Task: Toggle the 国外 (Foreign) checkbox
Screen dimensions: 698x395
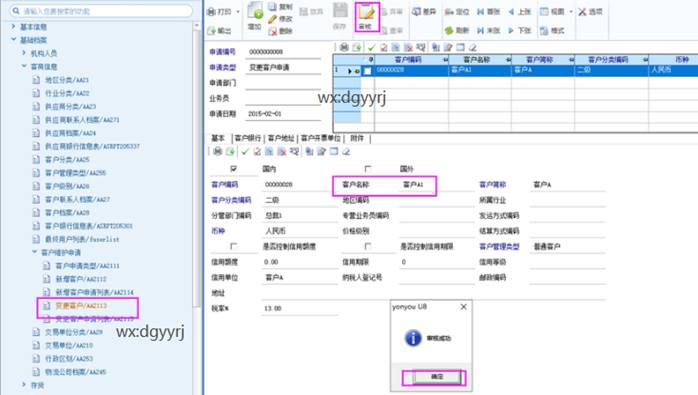Action: point(367,169)
